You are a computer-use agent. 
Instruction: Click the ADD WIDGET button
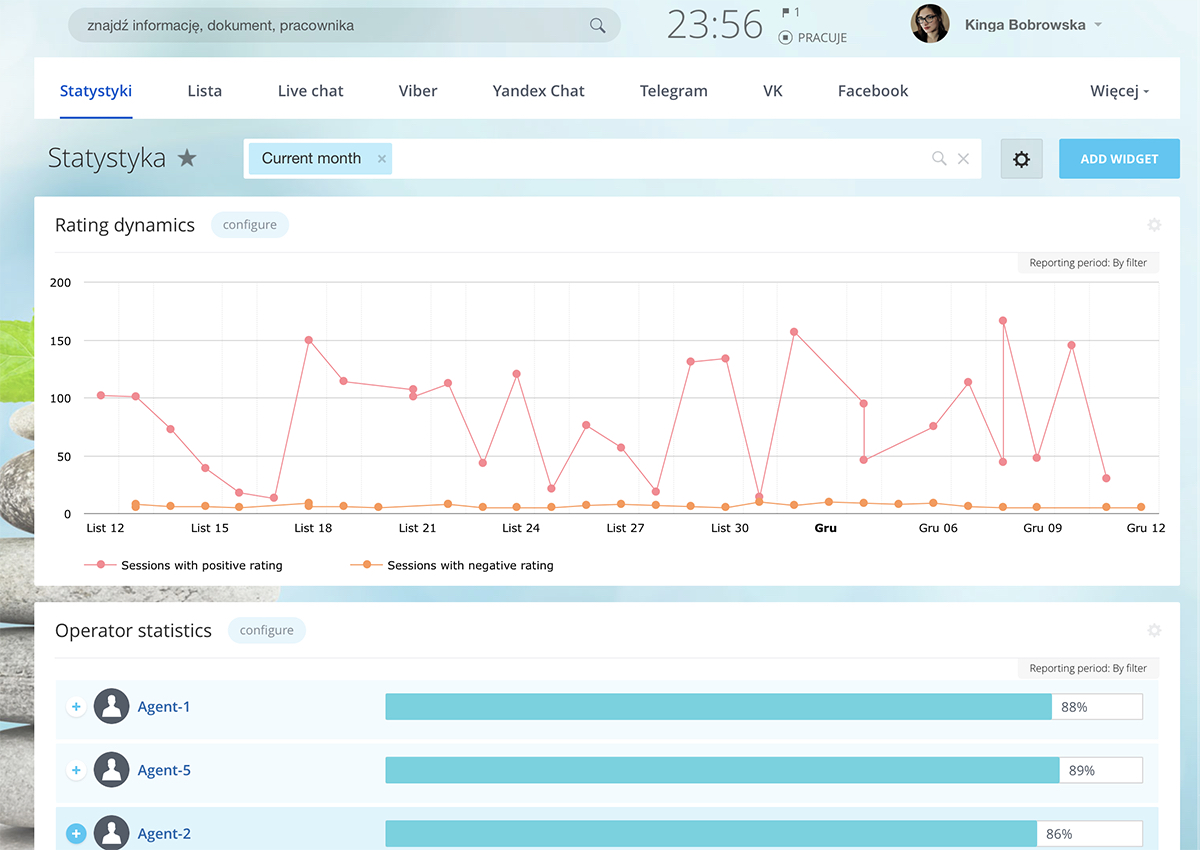[1119, 159]
